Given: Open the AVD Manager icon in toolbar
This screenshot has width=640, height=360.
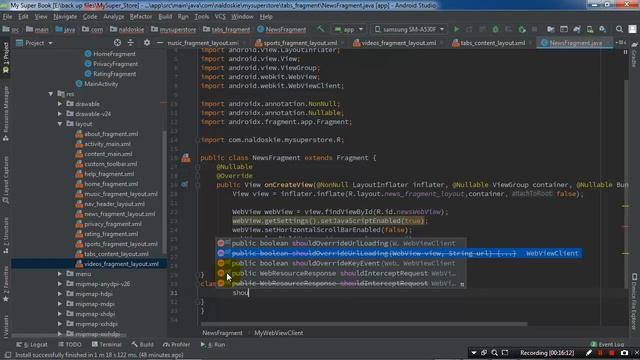Looking at the screenshot, I should click(x=590, y=29).
